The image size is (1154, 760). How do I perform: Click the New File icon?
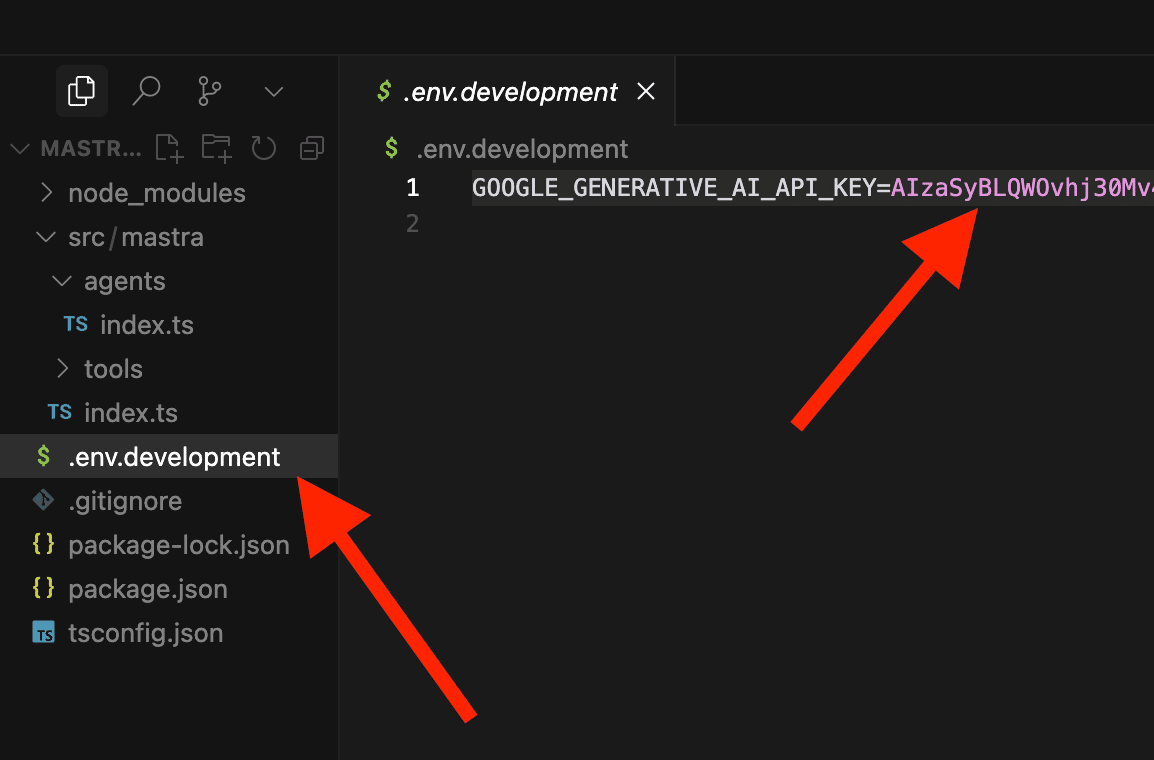coord(170,149)
